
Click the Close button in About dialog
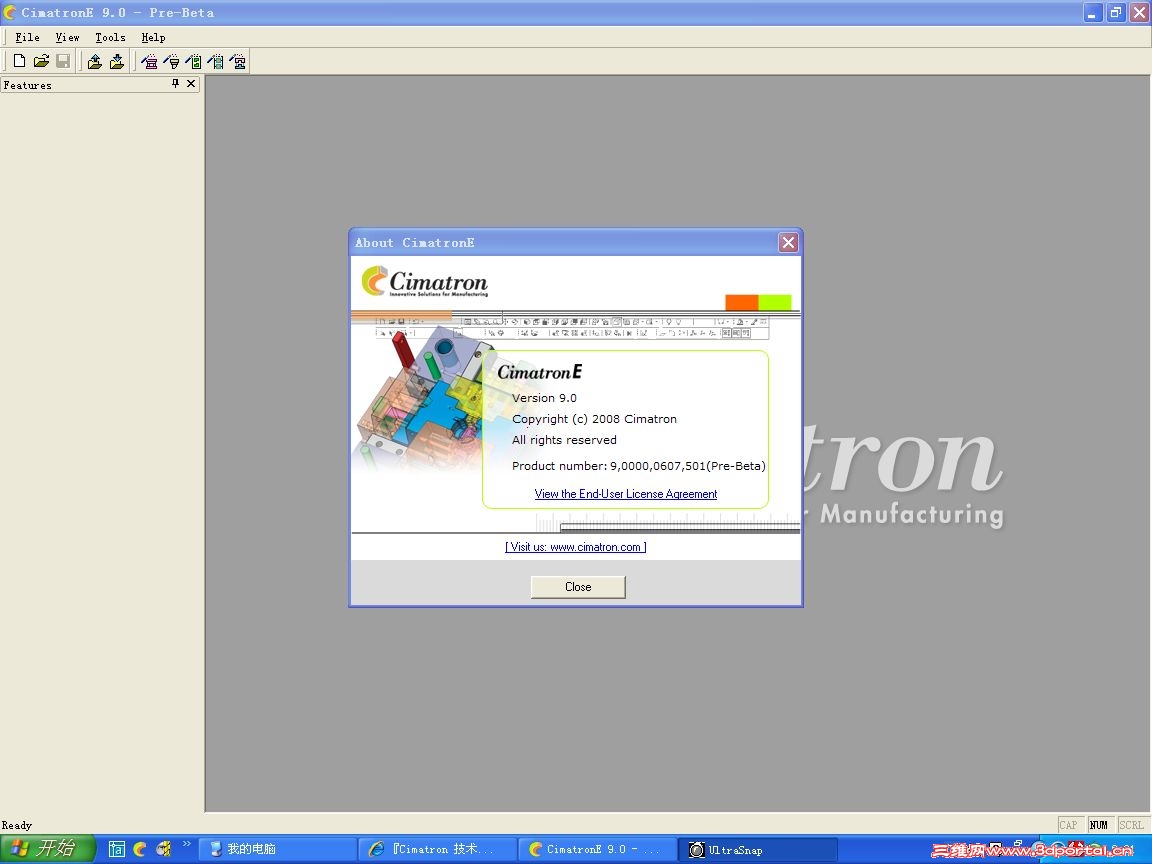pyautogui.click(x=578, y=587)
